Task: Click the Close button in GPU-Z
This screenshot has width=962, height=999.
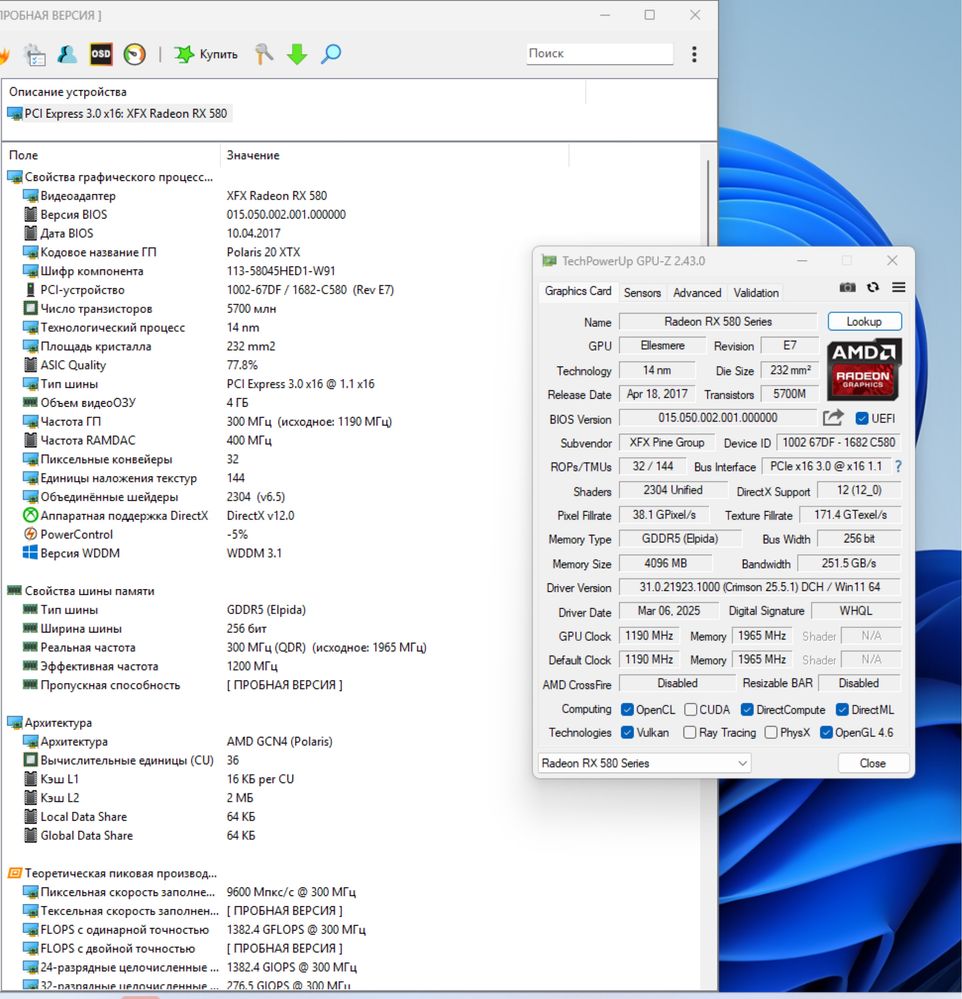Action: click(x=873, y=763)
